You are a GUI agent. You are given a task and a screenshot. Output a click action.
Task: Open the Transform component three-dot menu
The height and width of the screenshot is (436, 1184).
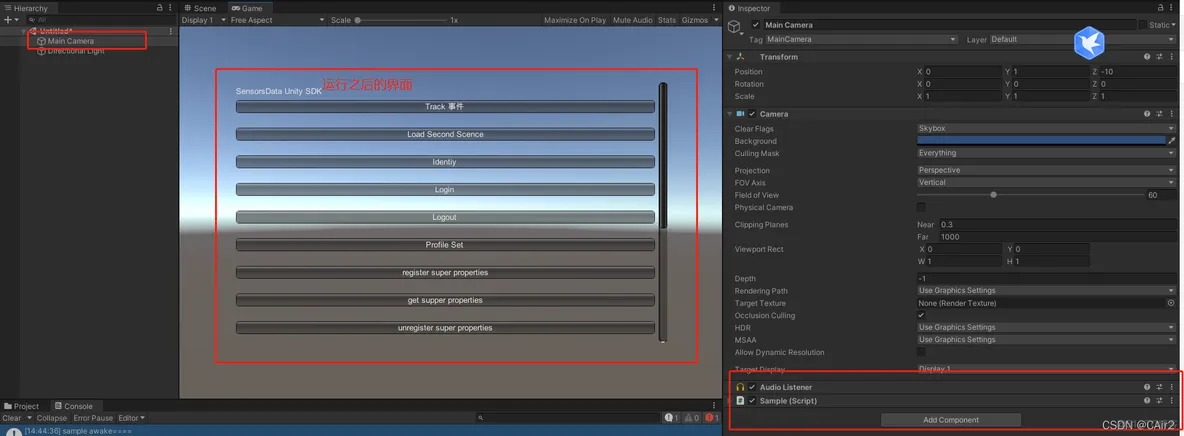(1172, 57)
